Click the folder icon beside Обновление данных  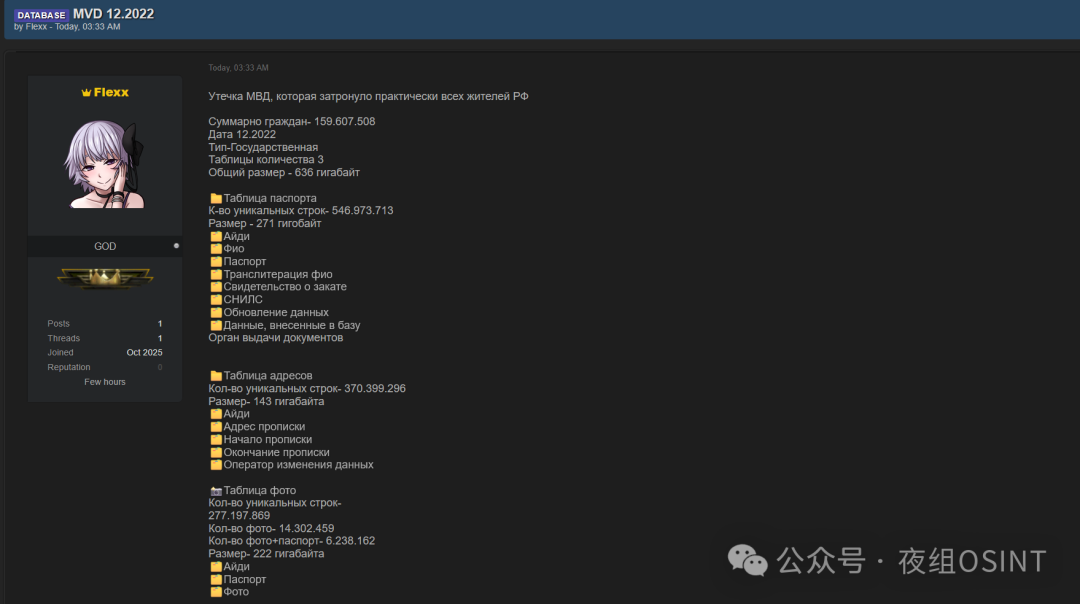(215, 313)
